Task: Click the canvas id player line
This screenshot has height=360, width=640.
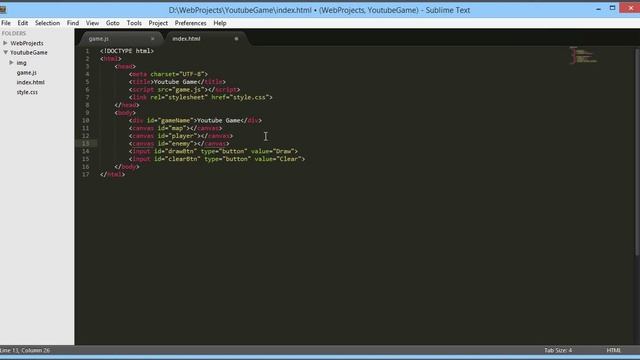Action: (181, 136)
